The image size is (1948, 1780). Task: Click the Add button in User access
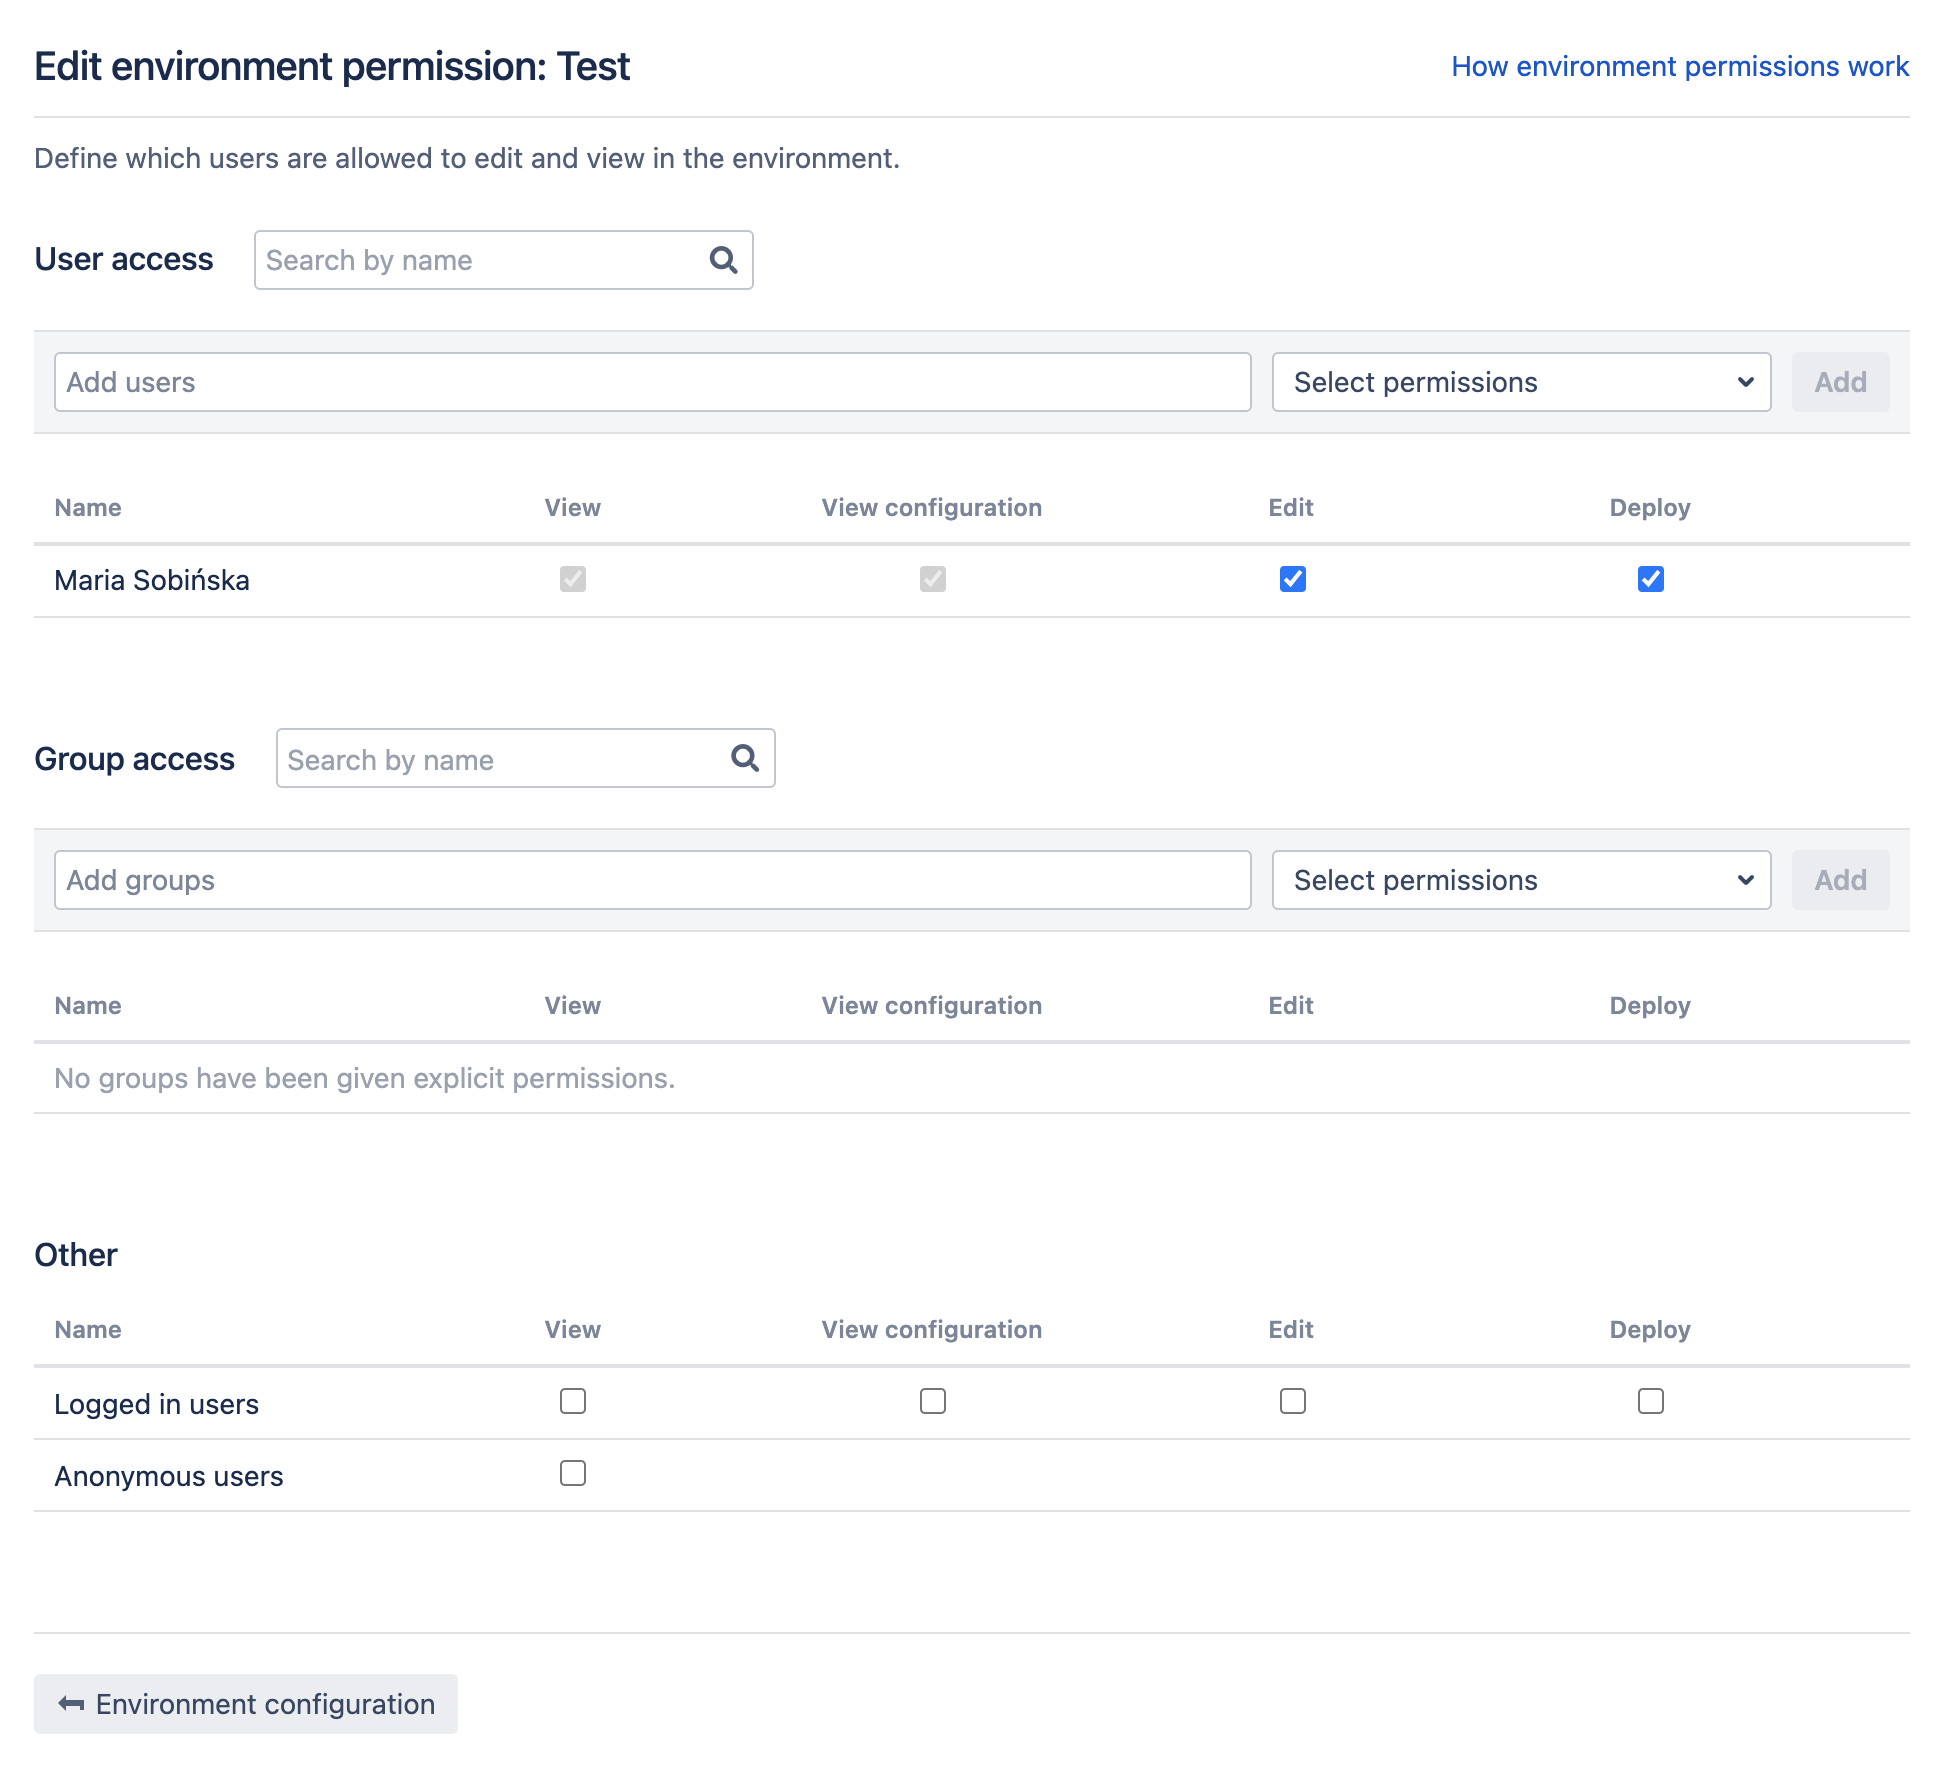pyautogui.click(x=1840, y=382)
